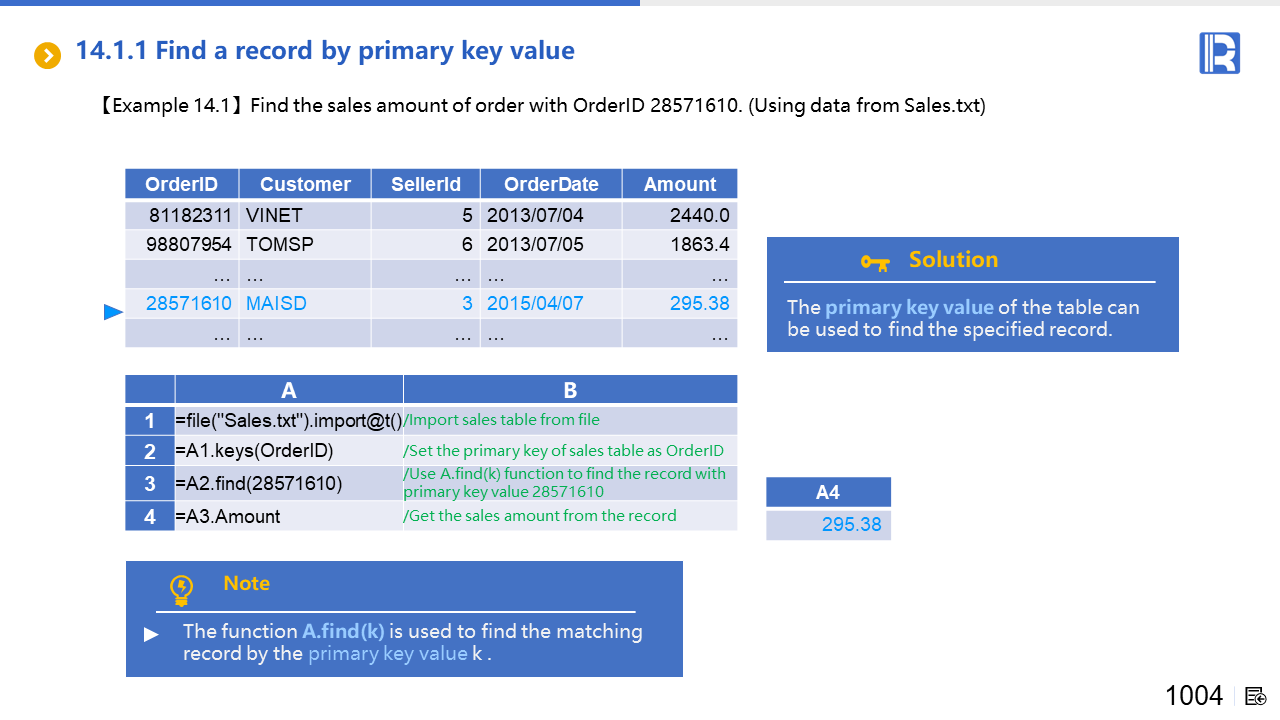1280x720 pixels.
Task: Click the return-to-contents page icon
Action: (x=1256, y=696)
